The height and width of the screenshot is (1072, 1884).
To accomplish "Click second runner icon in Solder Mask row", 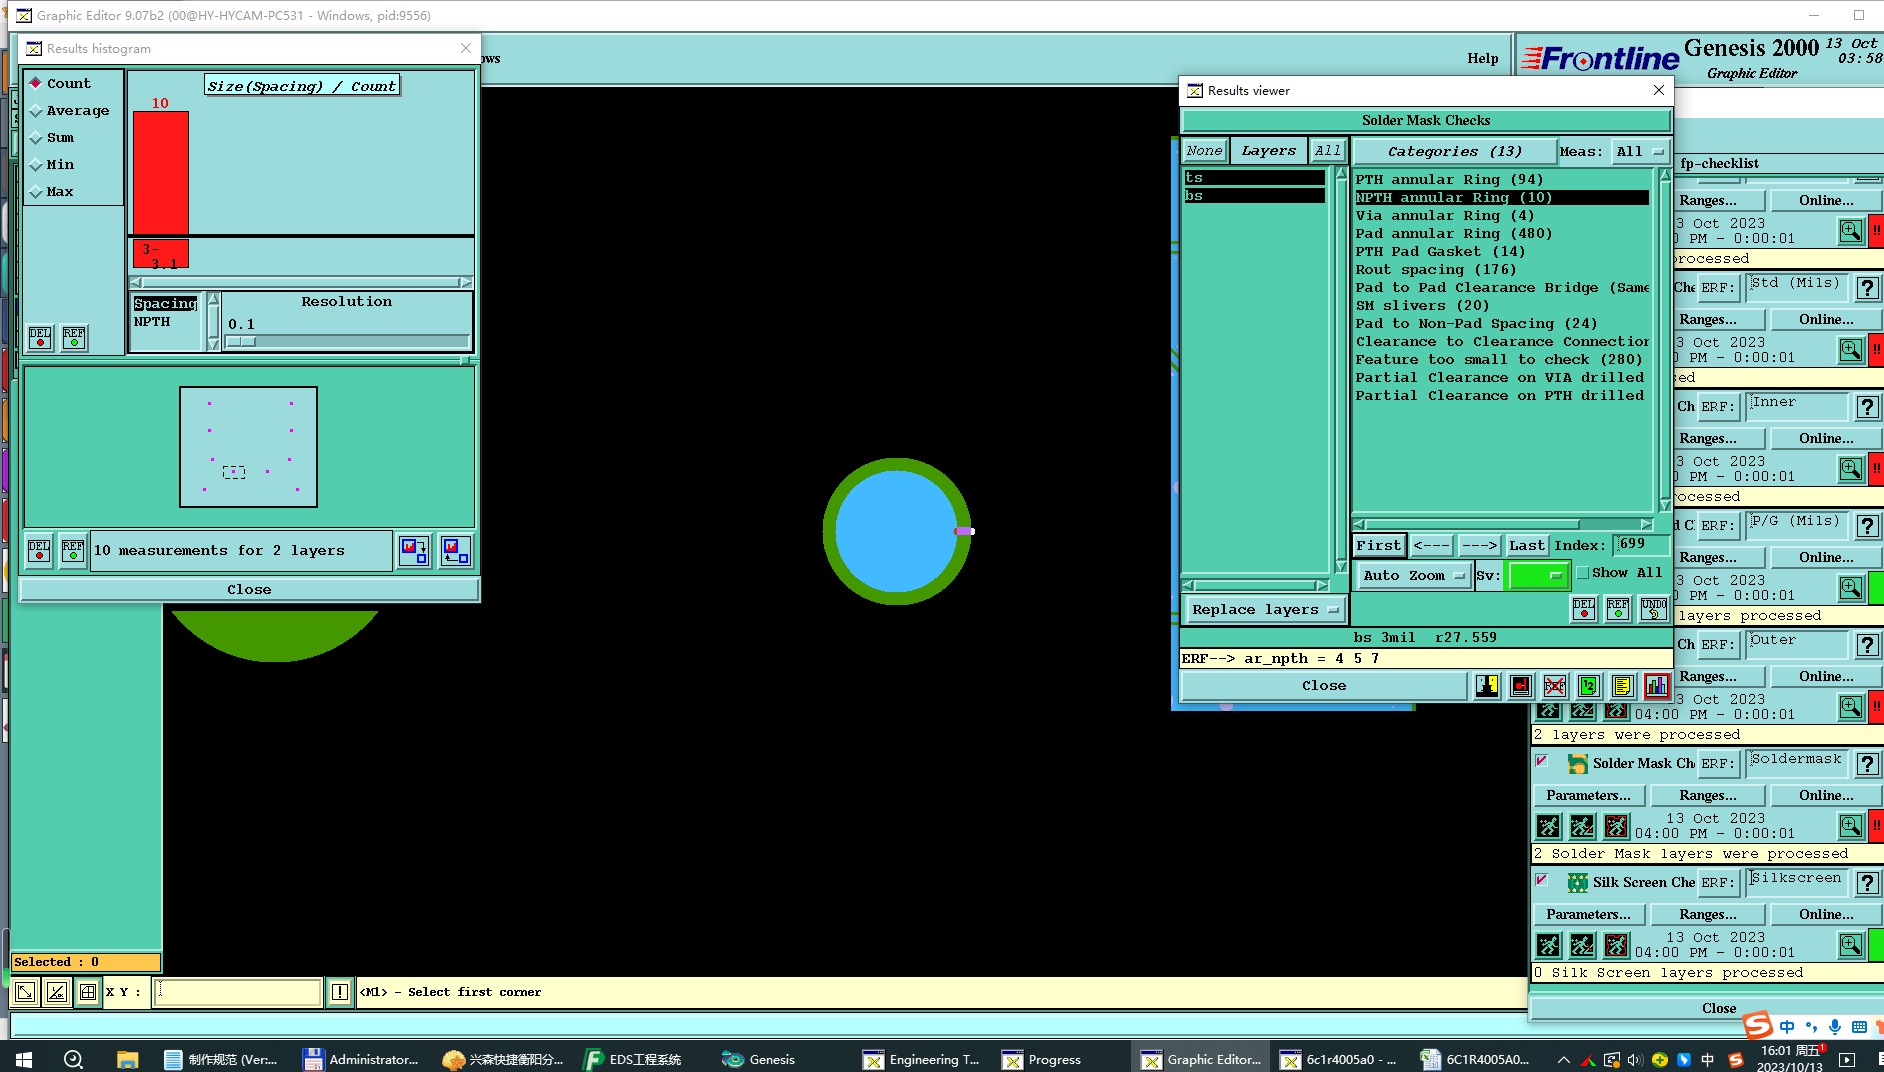I will [1582, 827].
